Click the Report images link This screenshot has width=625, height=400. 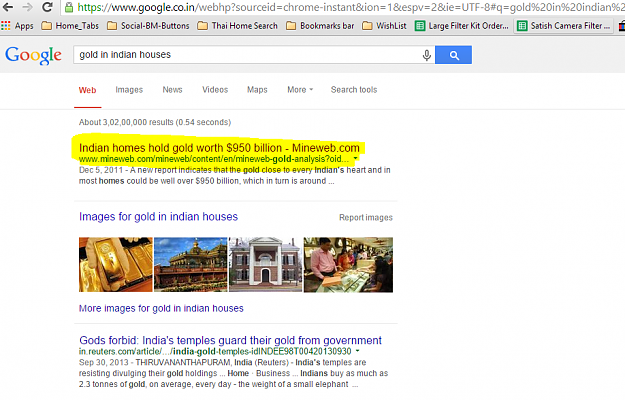(366, 218)
